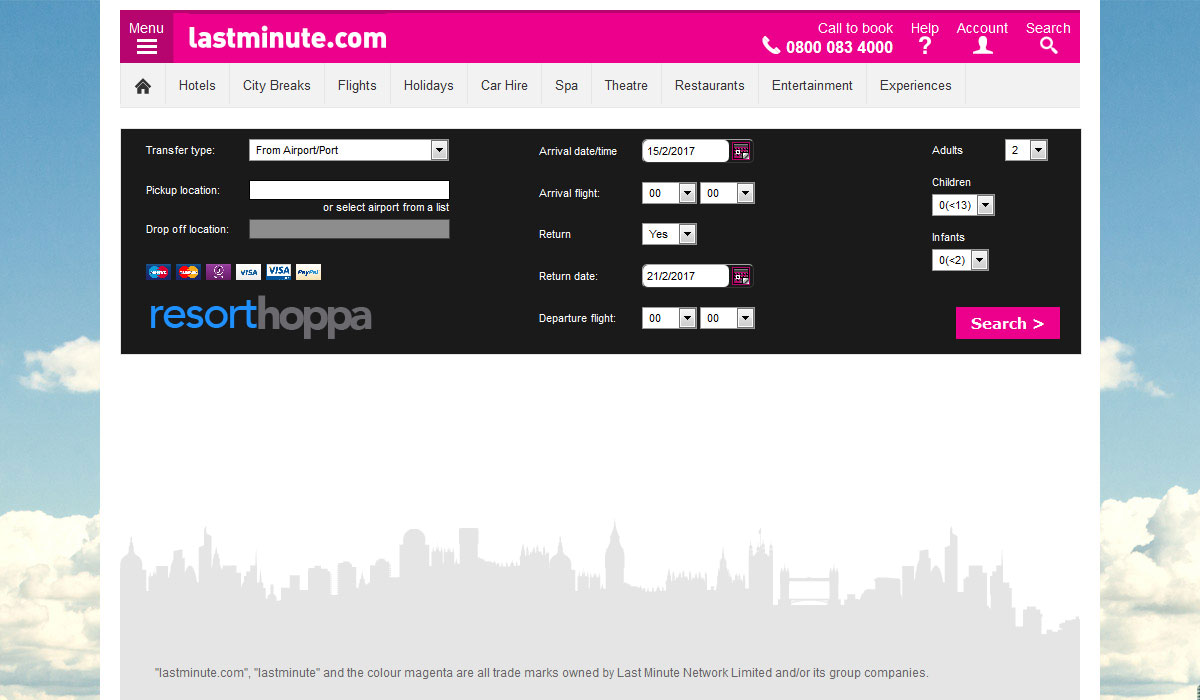Viewport: 1200px width, 700px height.
Task: Click the PayPal payment icon
Action: 308,272
